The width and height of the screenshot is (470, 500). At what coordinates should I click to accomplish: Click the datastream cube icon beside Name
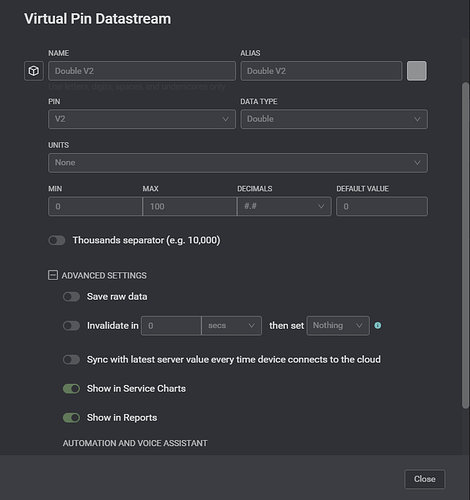point(34,71)
